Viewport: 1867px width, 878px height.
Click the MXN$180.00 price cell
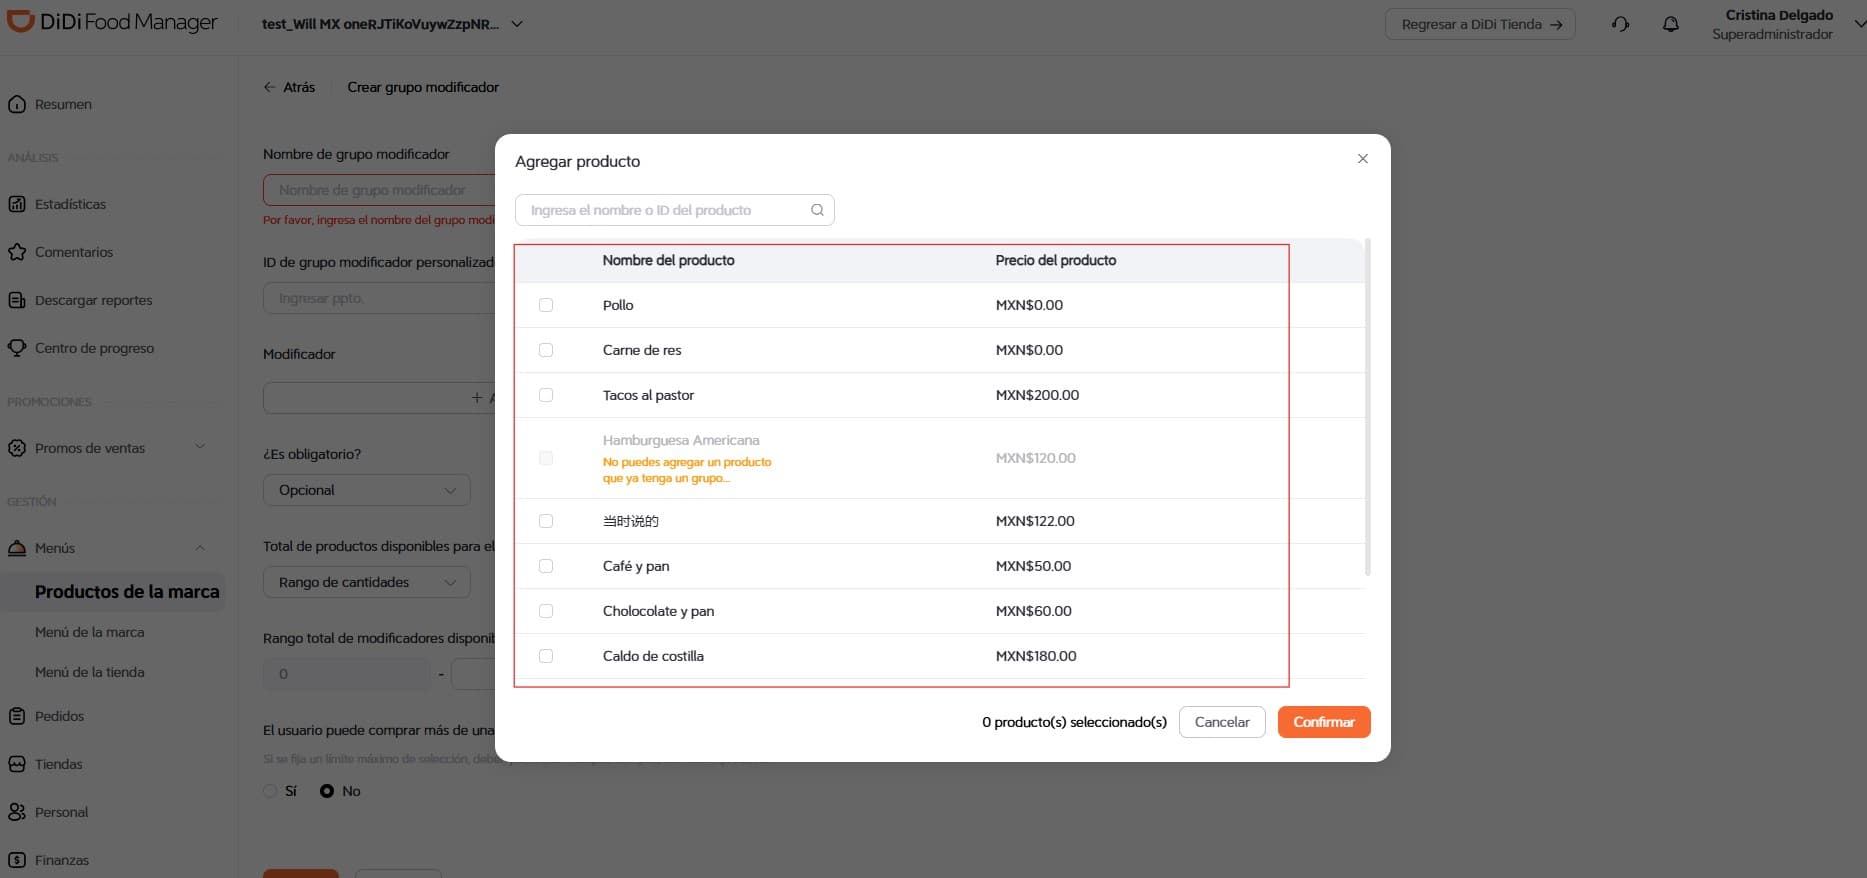pyautogui.click(x=1036, y=656)
